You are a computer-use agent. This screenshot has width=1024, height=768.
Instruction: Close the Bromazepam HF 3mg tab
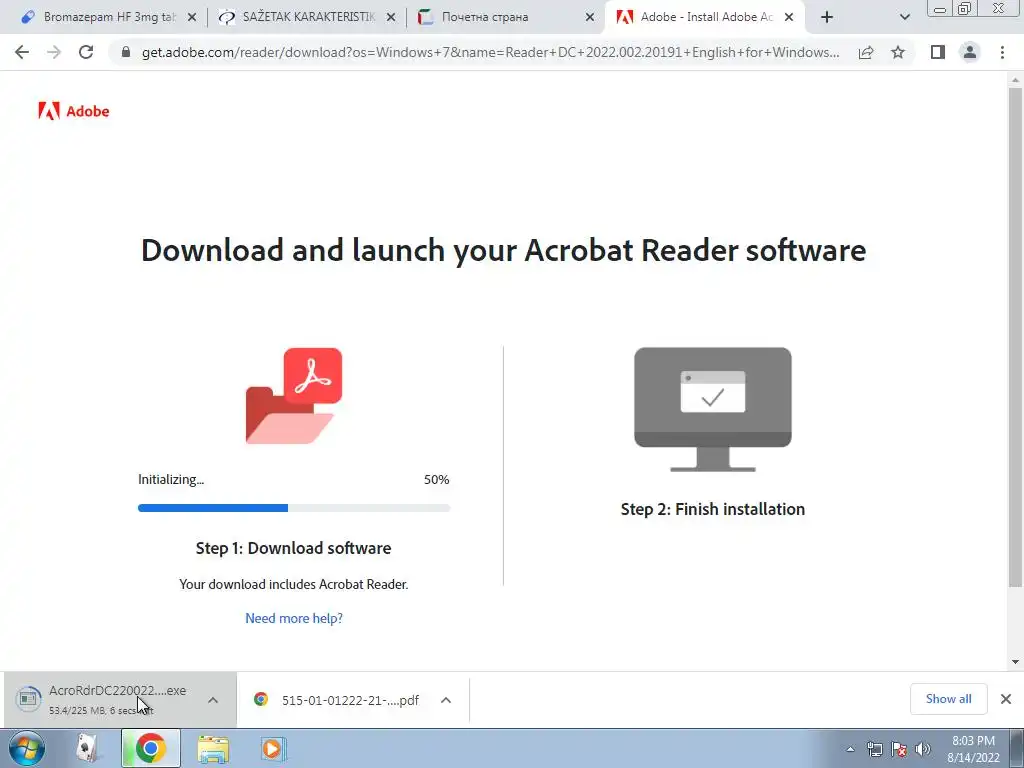click(x=192, y=18)
